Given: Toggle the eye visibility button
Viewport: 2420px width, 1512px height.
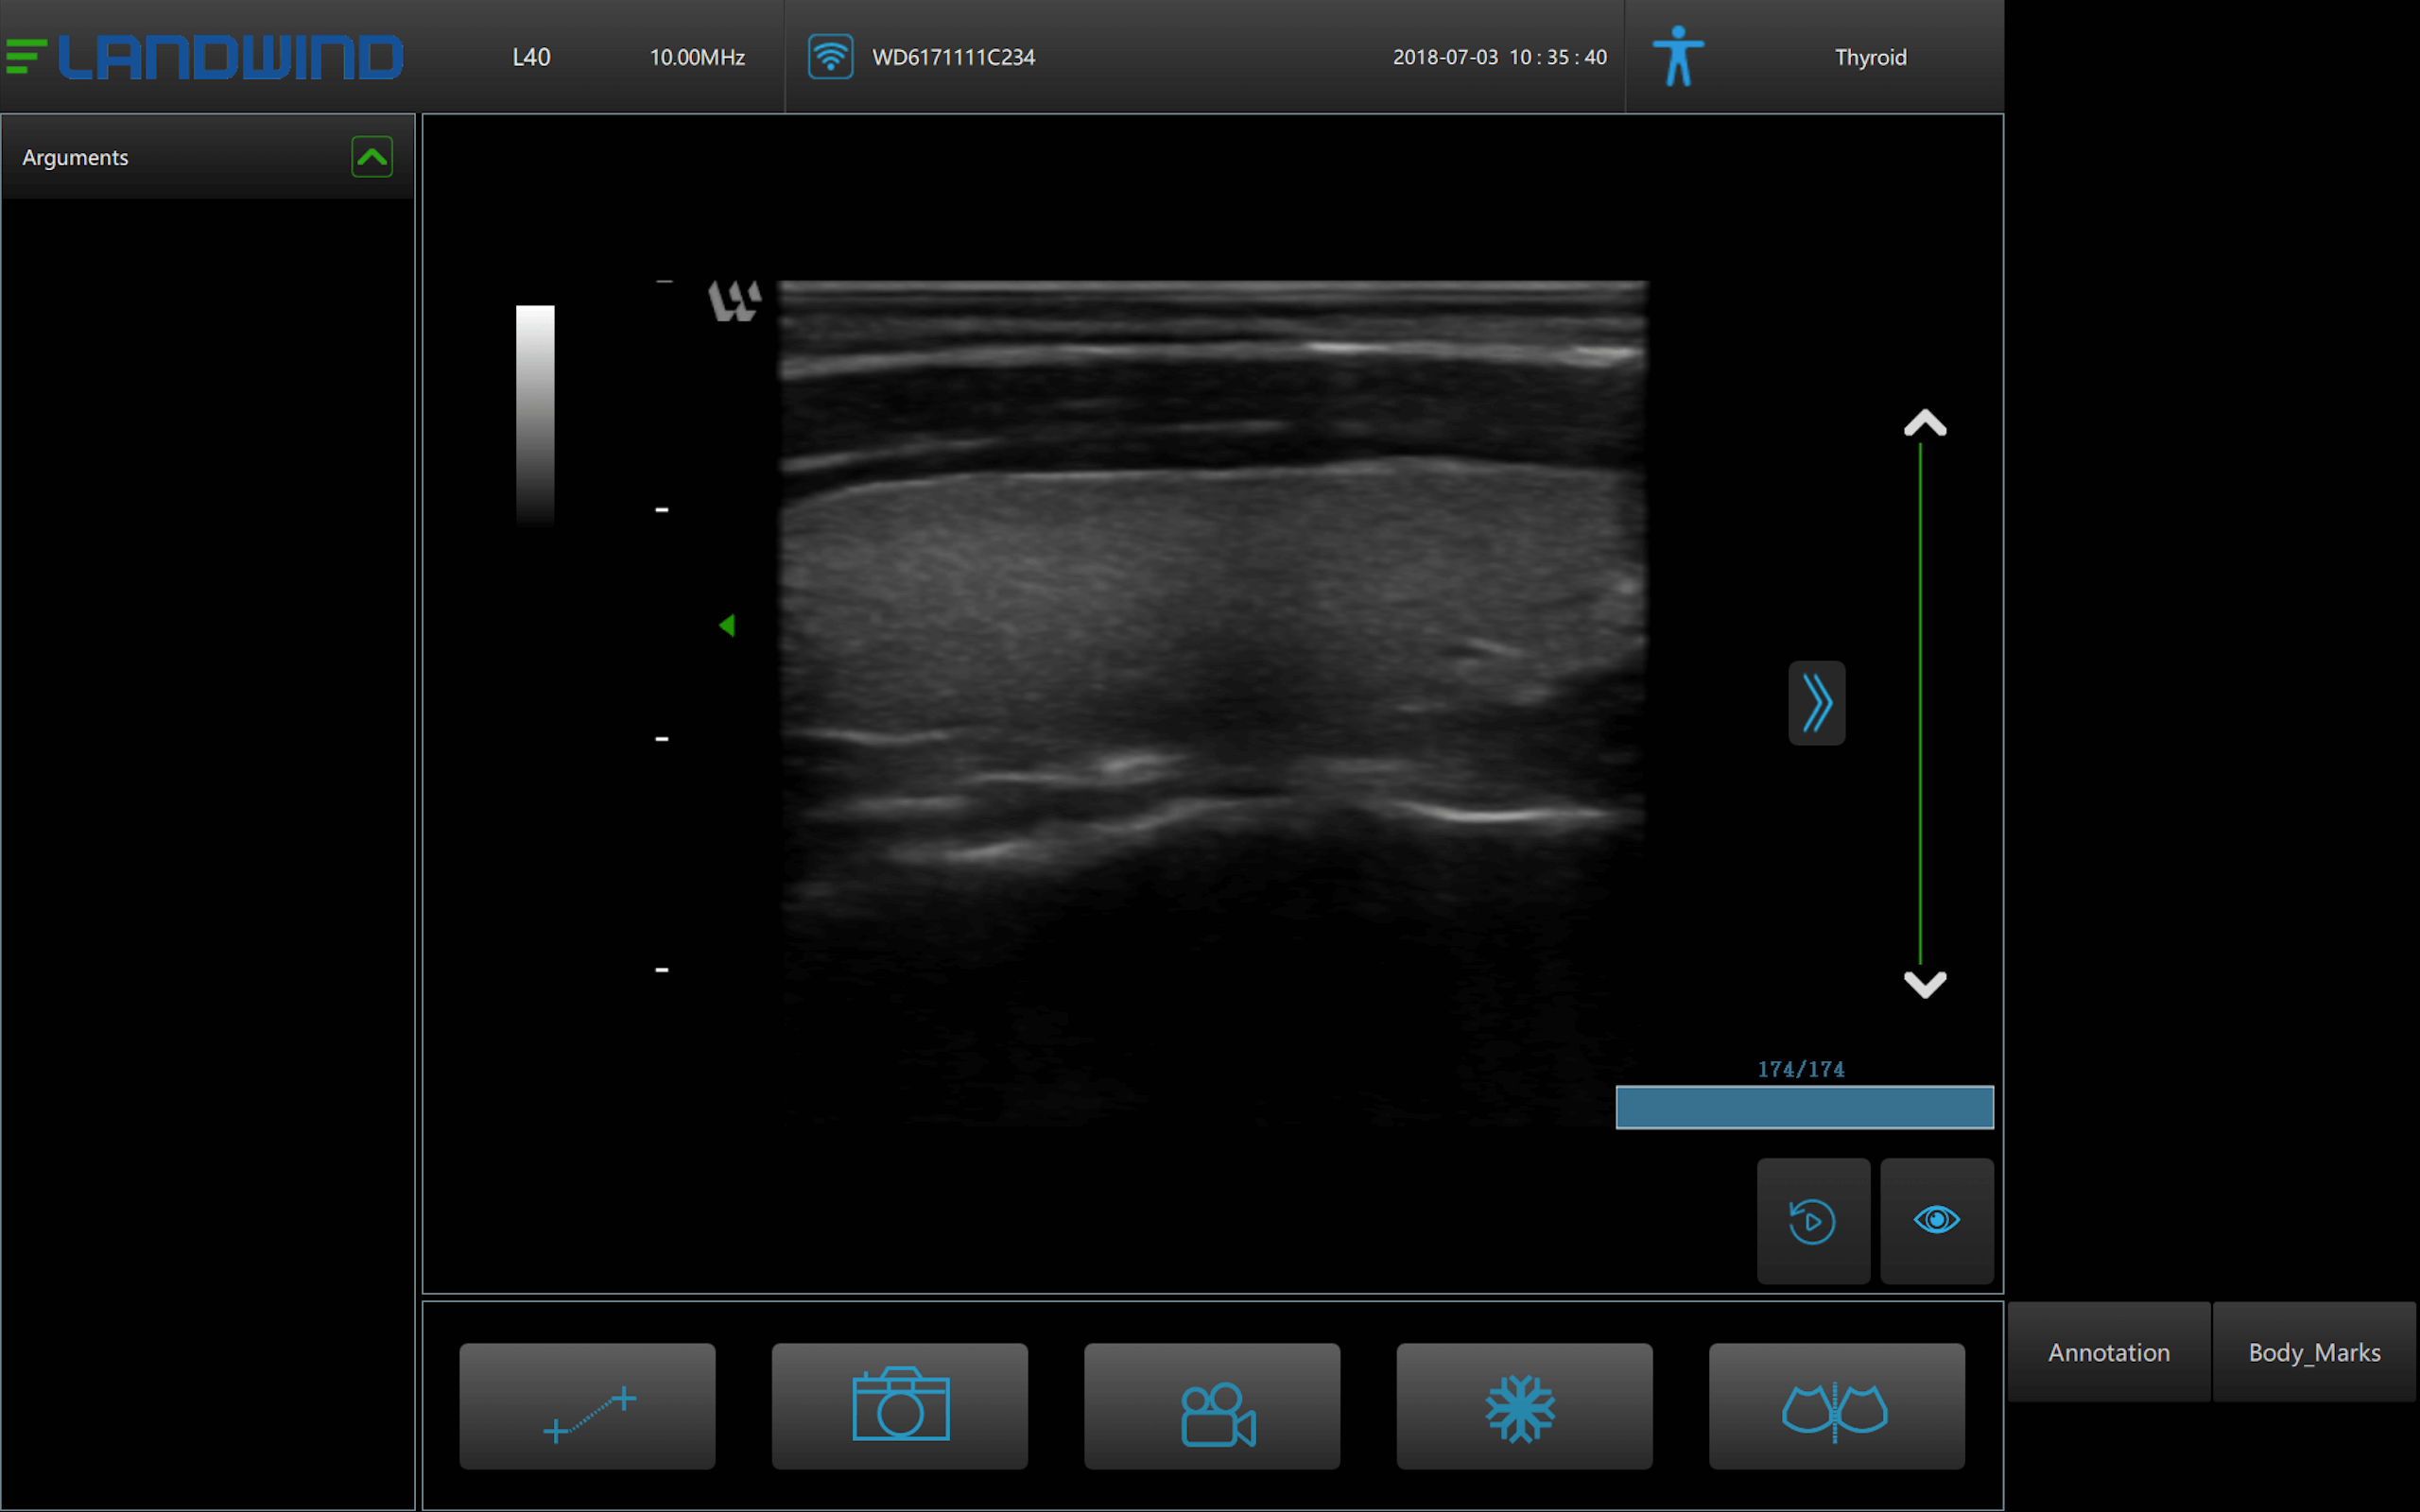Looking at the screenshot, I should [x=1937, y=1221].
